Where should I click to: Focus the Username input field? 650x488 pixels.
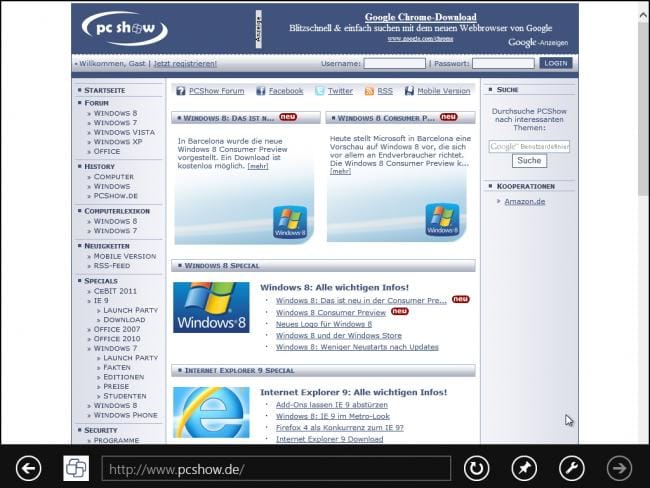click(394, 63)
